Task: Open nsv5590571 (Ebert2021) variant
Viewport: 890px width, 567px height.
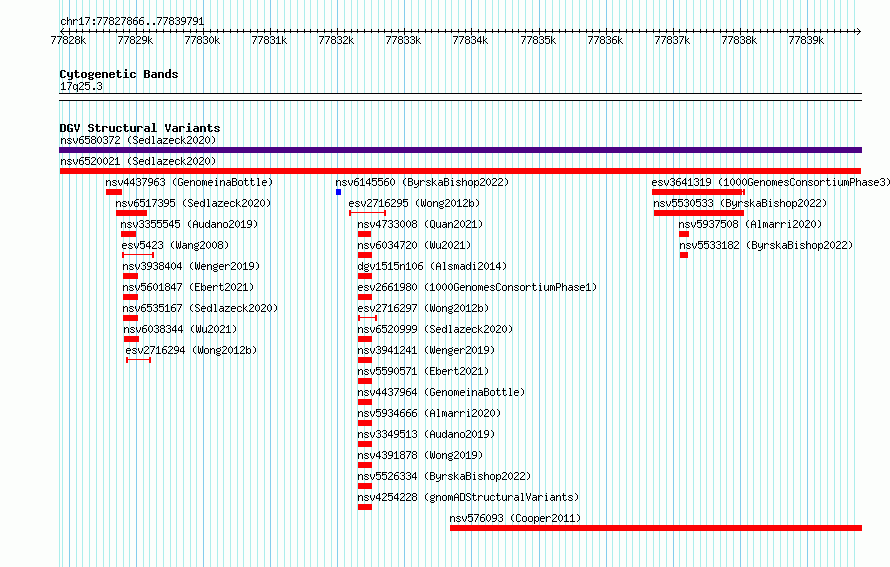Action: coord(423,371)
